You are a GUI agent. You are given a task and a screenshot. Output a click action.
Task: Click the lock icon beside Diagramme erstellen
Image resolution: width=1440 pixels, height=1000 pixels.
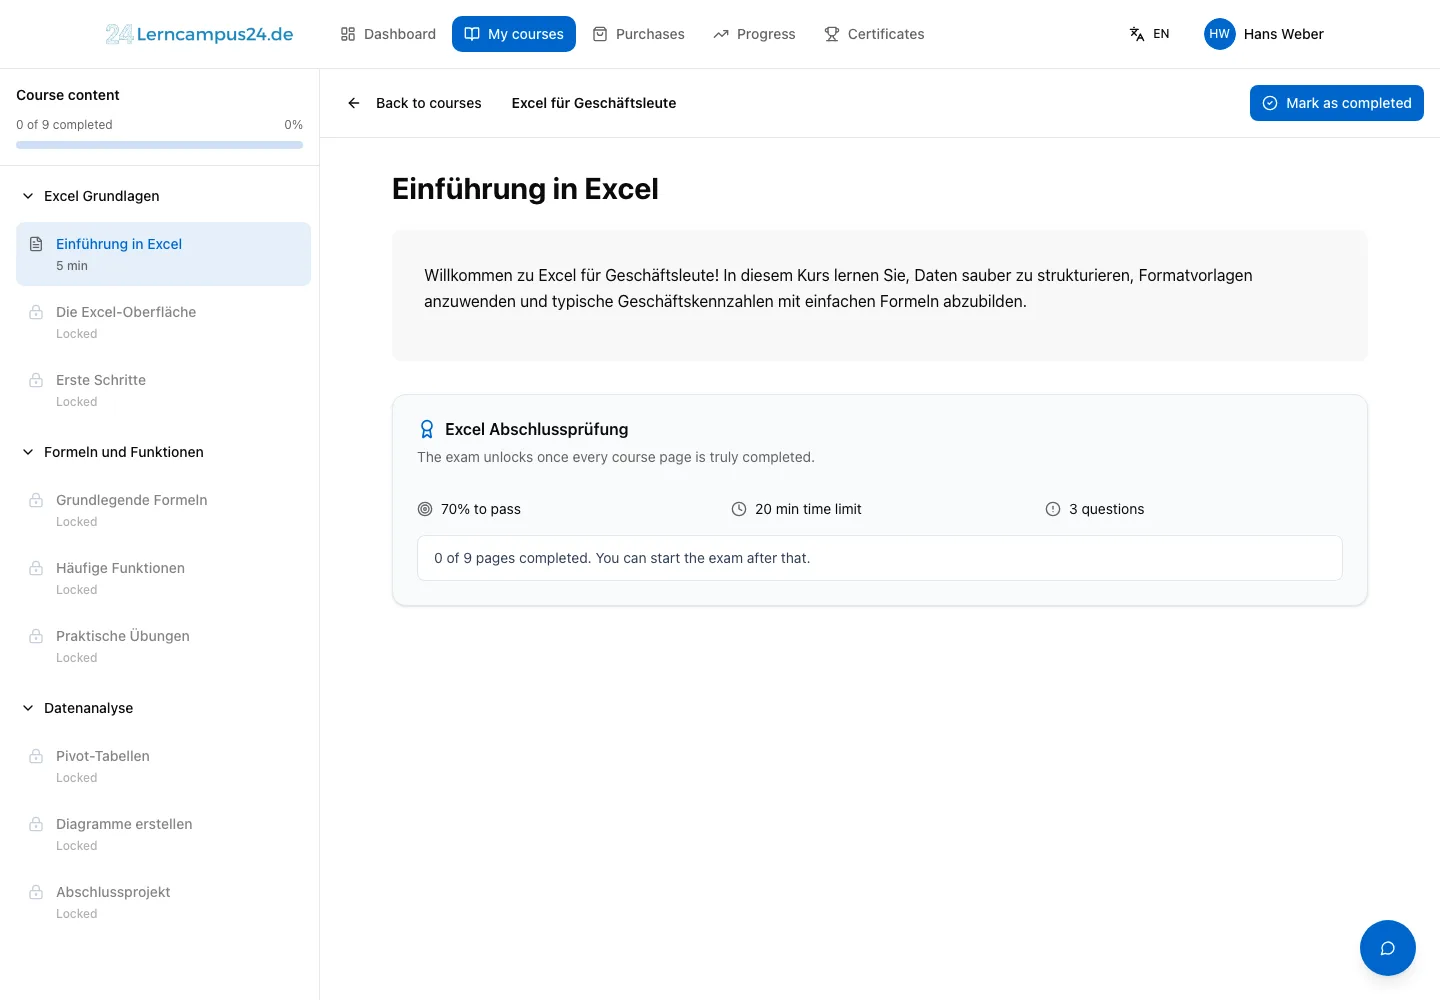36,824
